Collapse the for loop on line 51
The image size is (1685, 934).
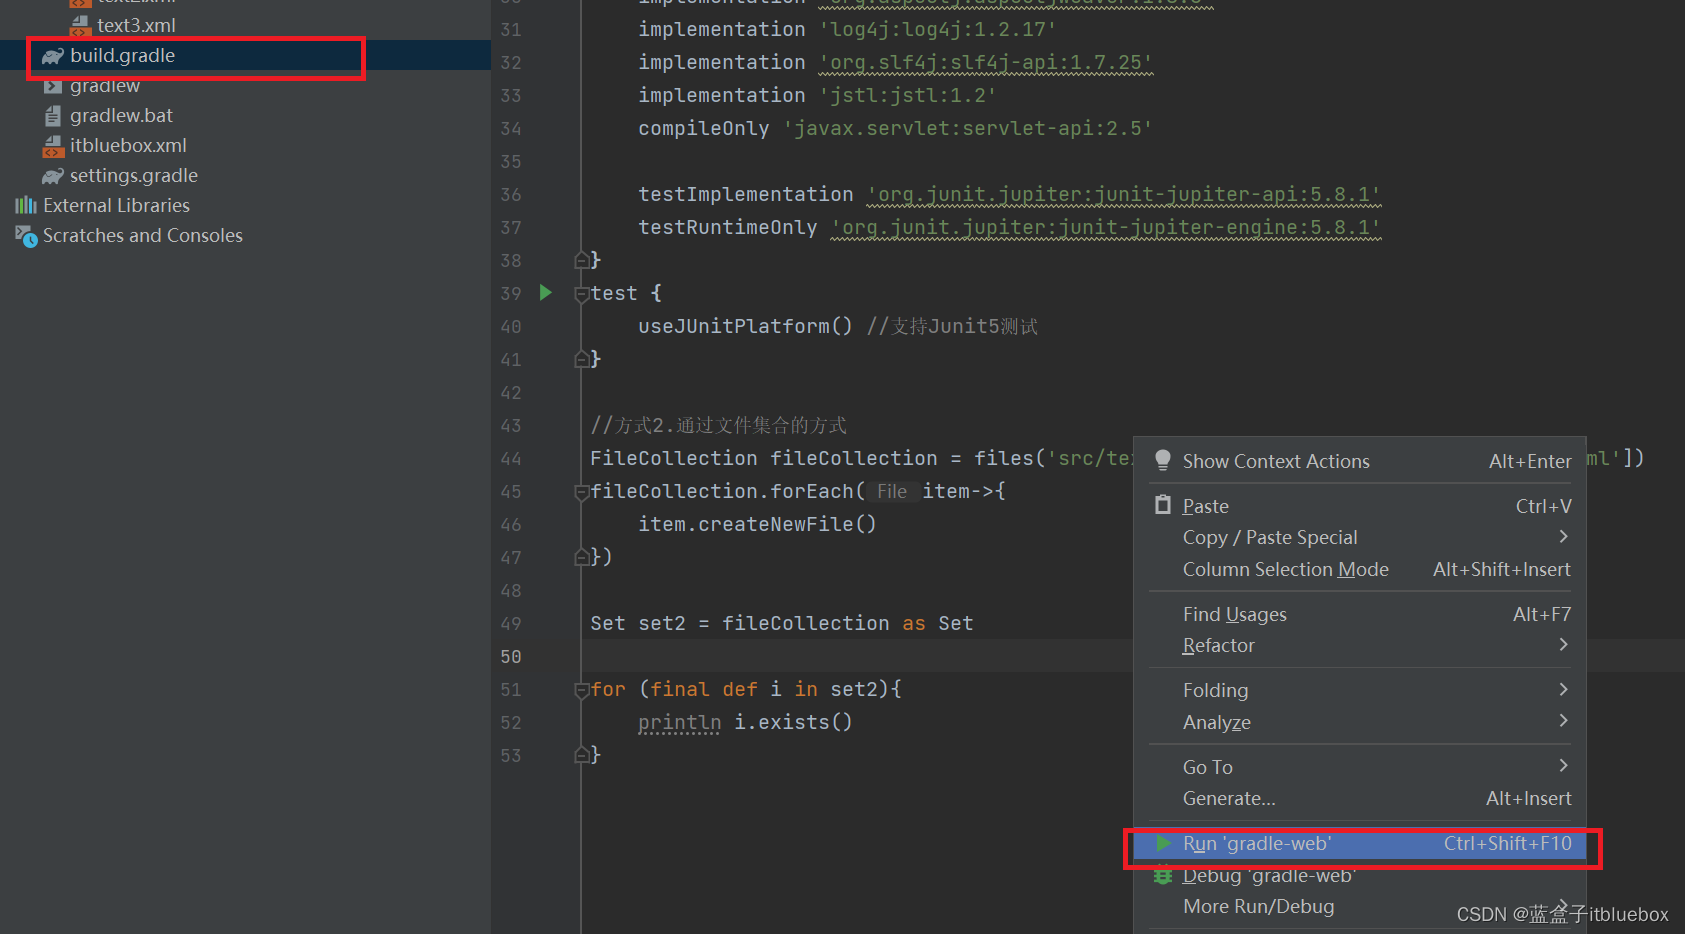pos(581,690)
